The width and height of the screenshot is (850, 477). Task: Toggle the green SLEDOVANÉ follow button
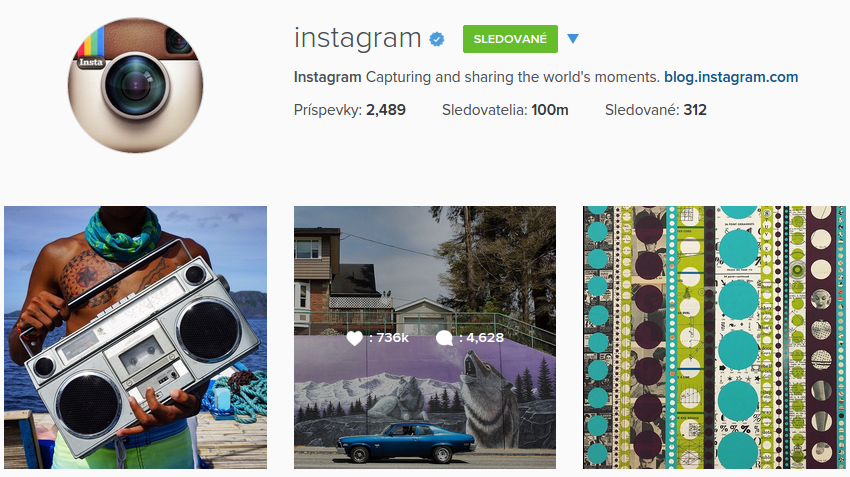[x=510, y=39]
